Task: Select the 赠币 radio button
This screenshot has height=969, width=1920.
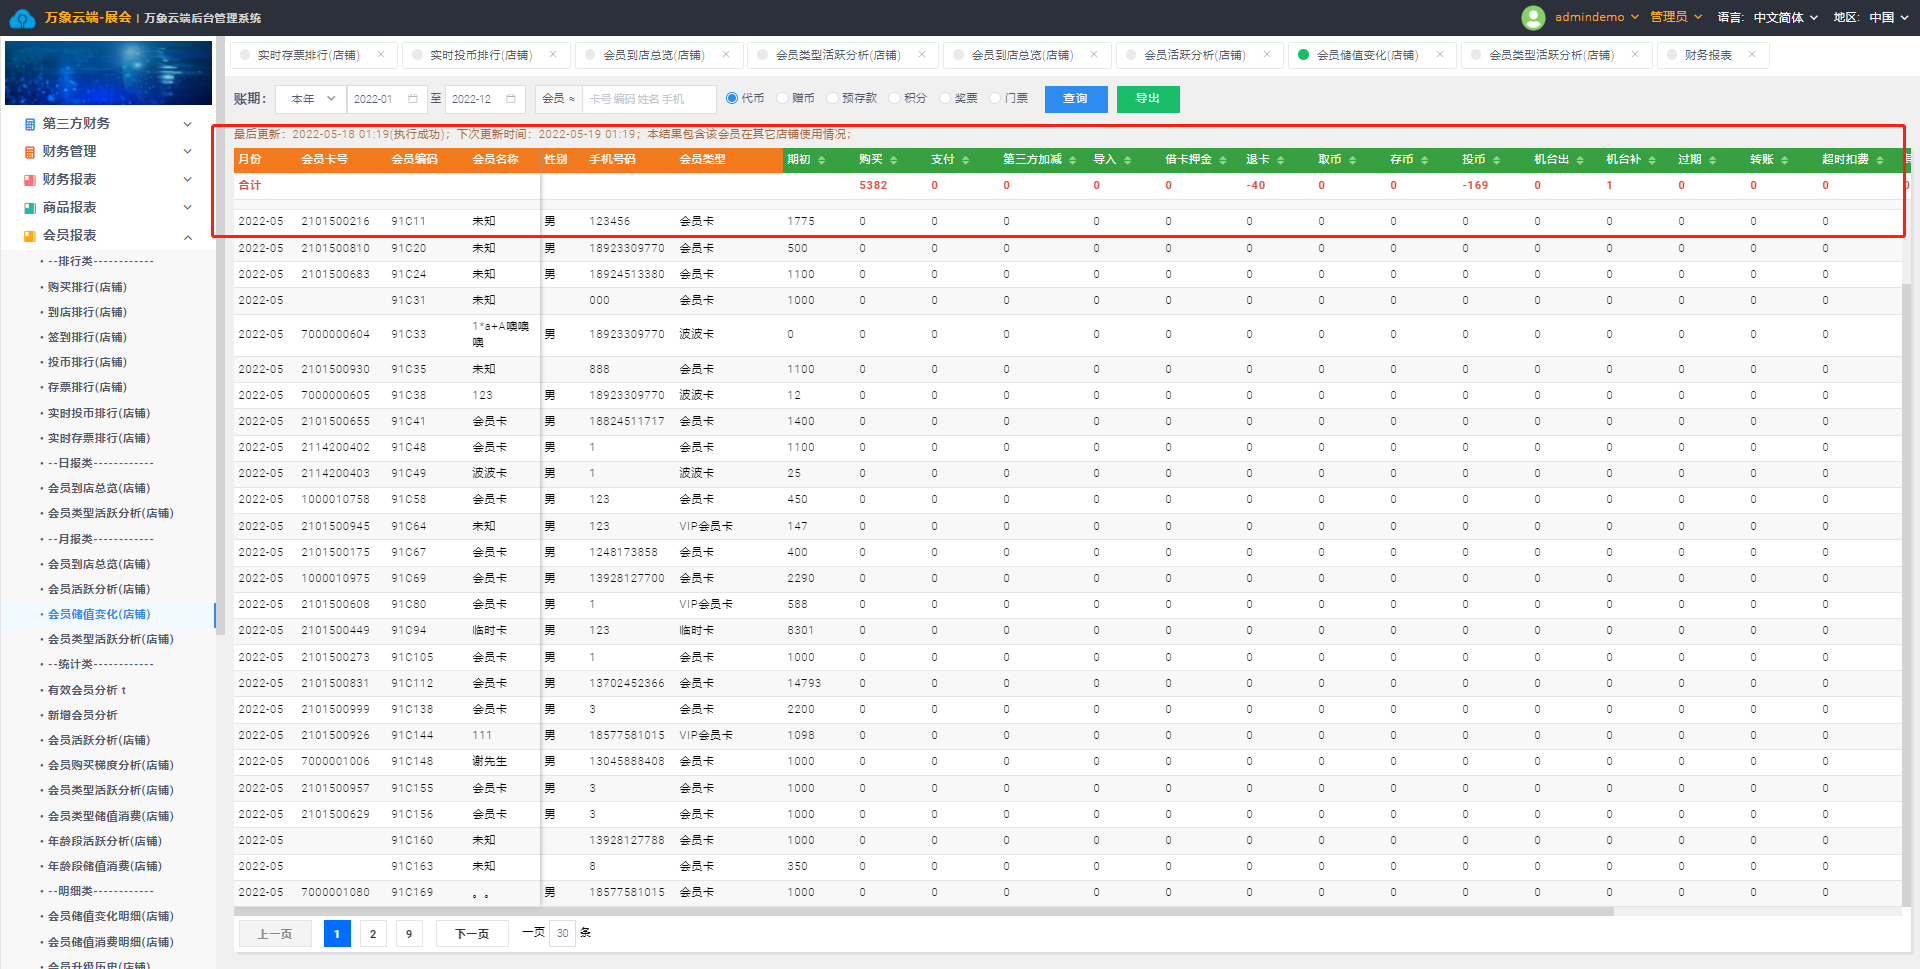Action: pyautogui.click(x=782, y=98)
